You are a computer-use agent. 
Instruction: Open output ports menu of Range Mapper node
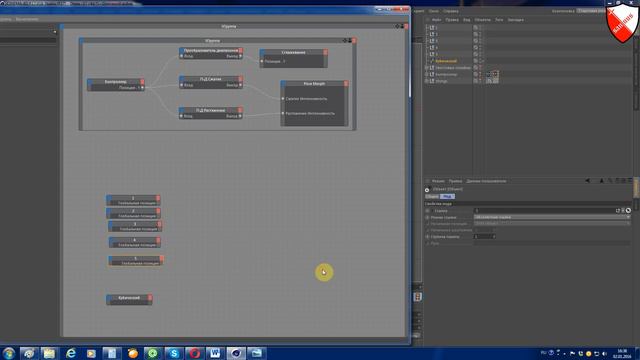click(x=240, y=51)
